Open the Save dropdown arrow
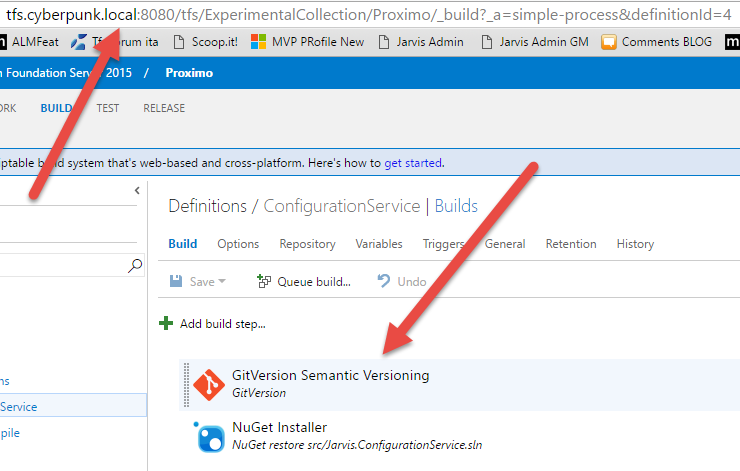The width and height of the screenshot is (740, 471). click(x=222, y=281)
